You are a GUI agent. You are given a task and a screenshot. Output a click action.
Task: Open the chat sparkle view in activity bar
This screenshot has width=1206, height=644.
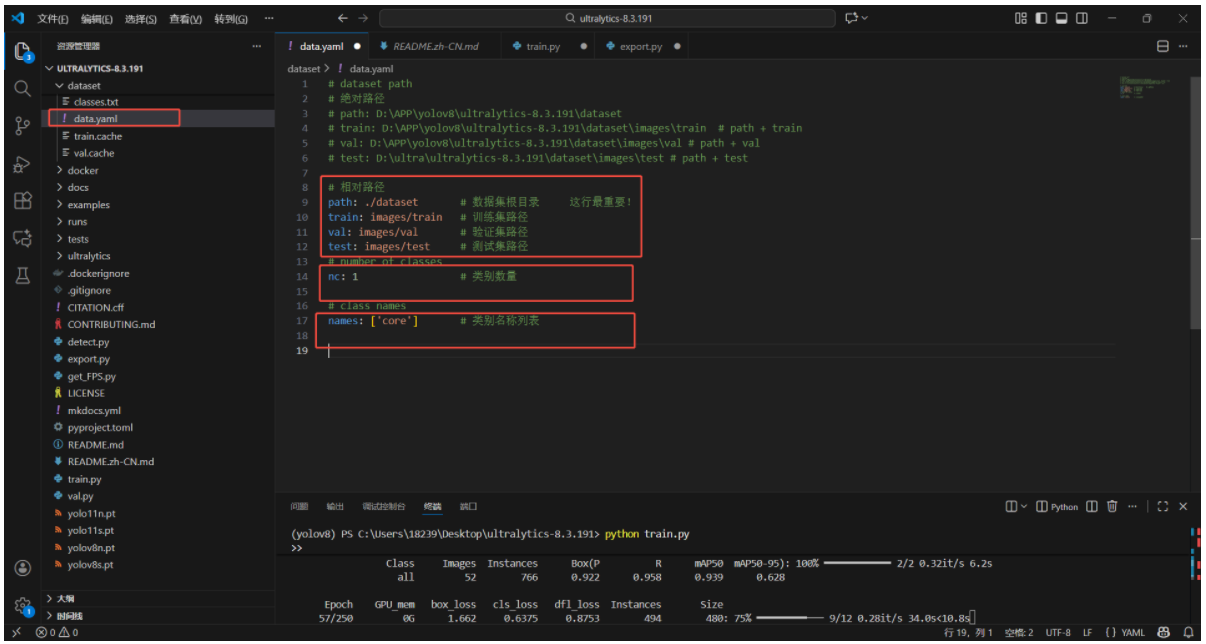click(x=22, y=238)
